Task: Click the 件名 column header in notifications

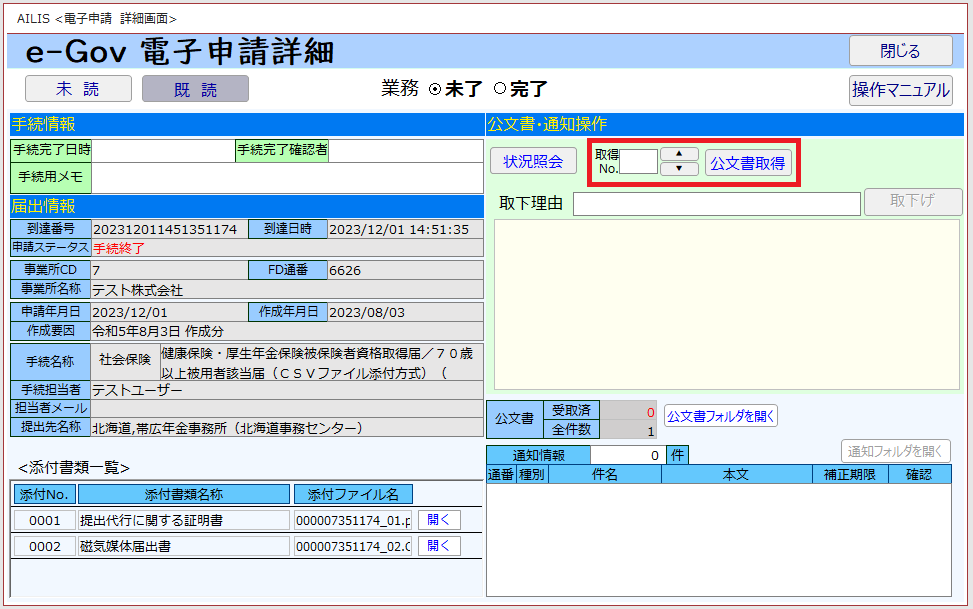Action: coord(604,475)
